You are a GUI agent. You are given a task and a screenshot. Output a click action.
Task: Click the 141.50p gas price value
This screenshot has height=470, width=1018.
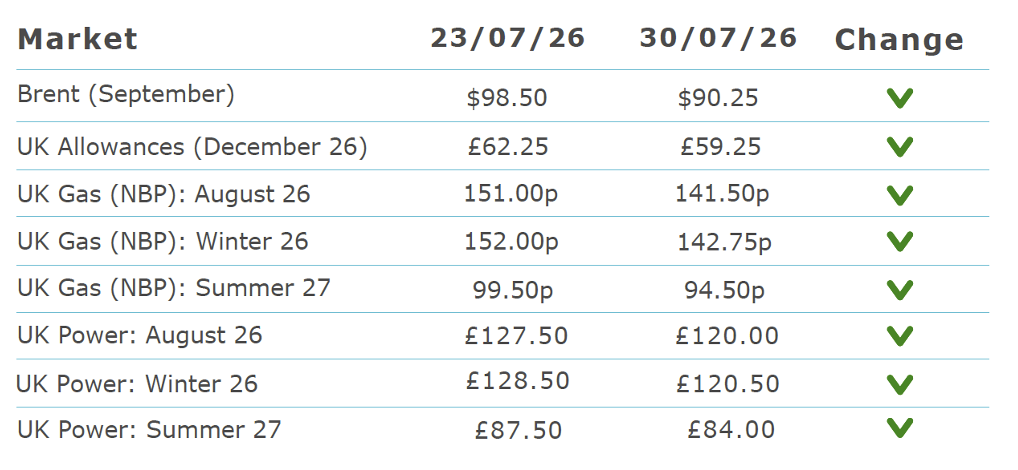(722, 193)
